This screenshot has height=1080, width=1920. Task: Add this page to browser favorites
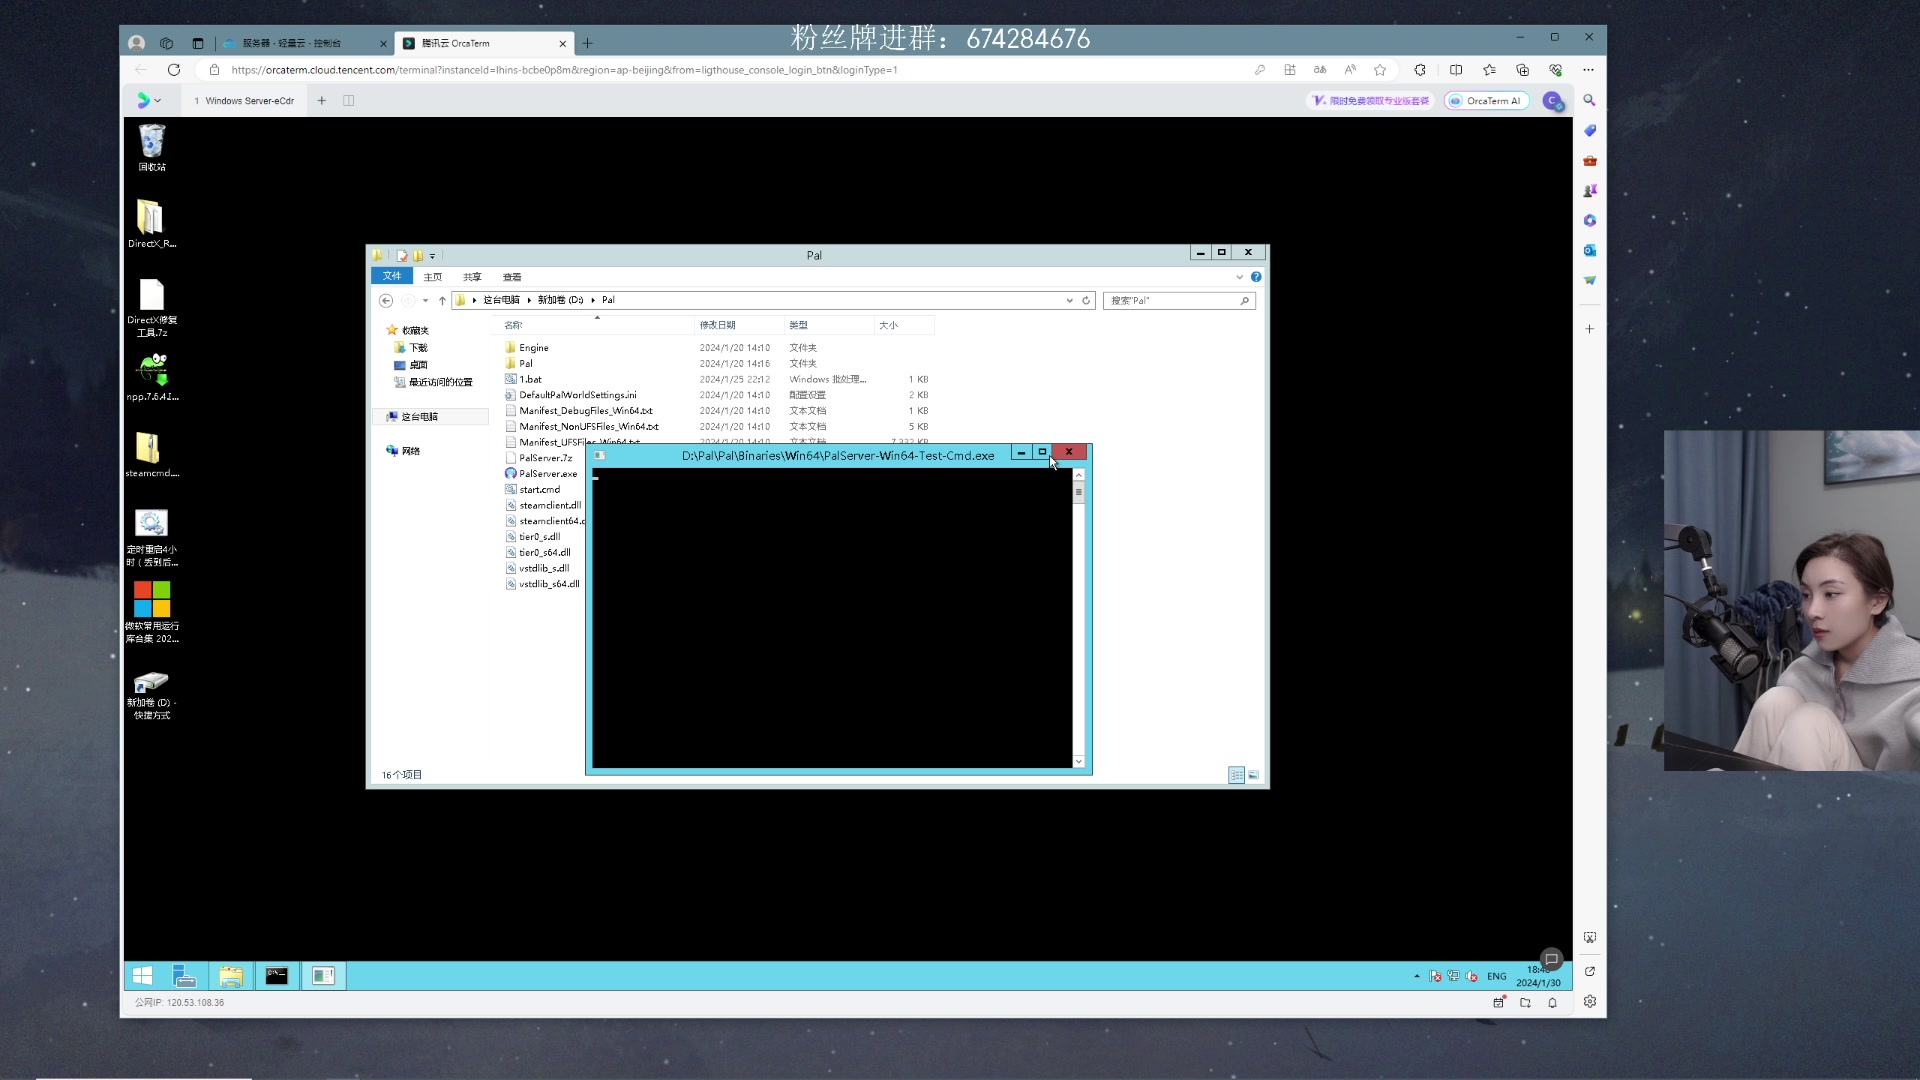[1380, 70]
